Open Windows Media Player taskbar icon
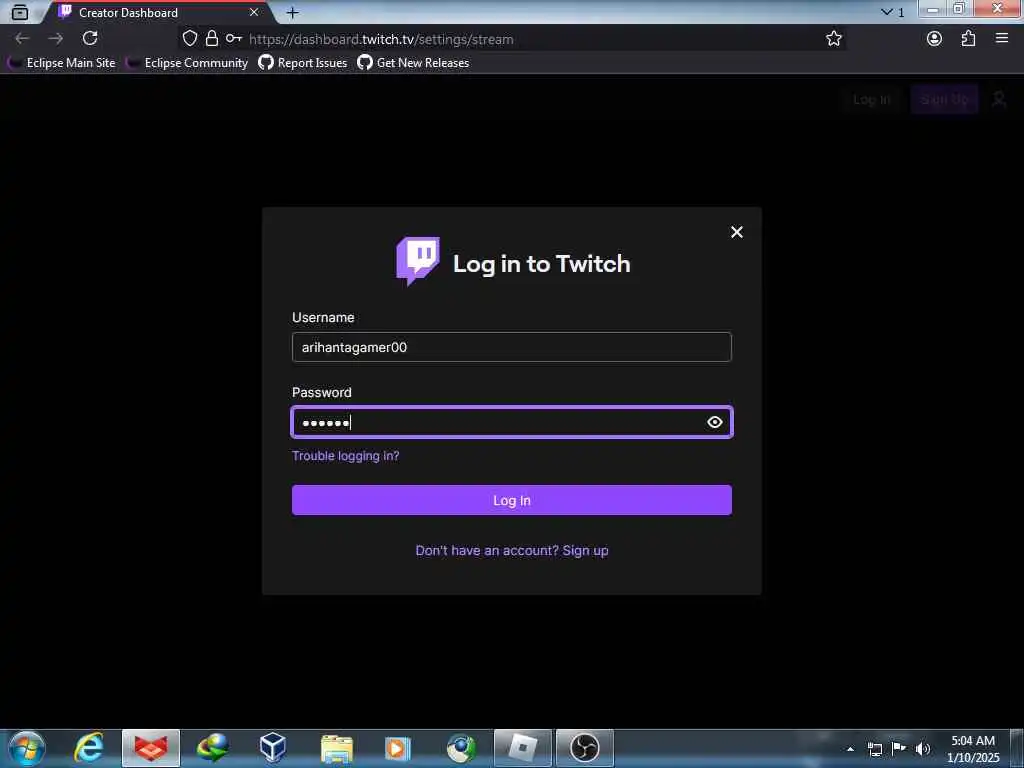This screenshot has width=1024, height=768. (397, 748)
